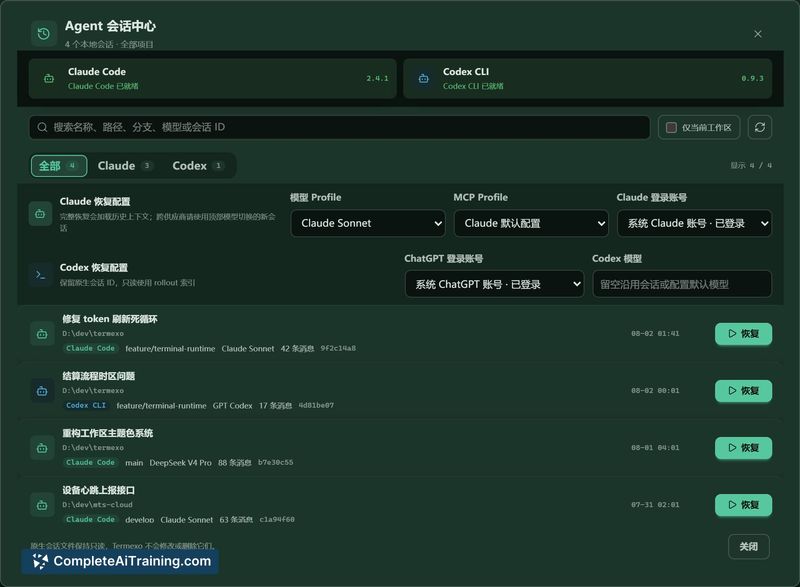The image size is (800, 587).
Task: Click the Codex 恢复配置 terminal icon
Action: (40, 275)
